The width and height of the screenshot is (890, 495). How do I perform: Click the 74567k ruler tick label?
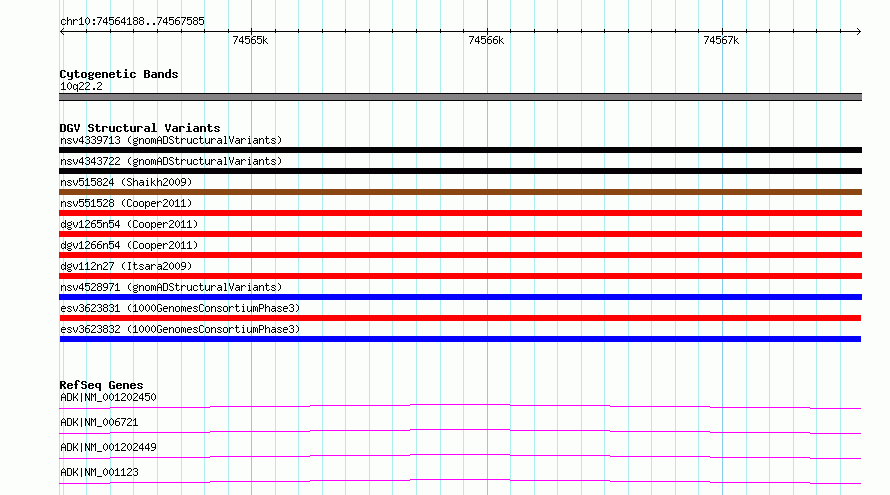point(721,40)
